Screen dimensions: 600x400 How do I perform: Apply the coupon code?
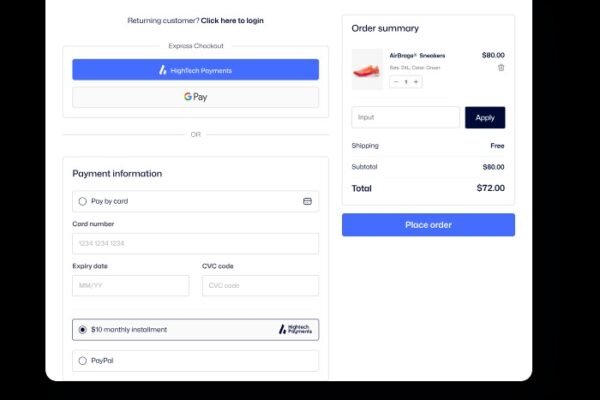(485, 118)
